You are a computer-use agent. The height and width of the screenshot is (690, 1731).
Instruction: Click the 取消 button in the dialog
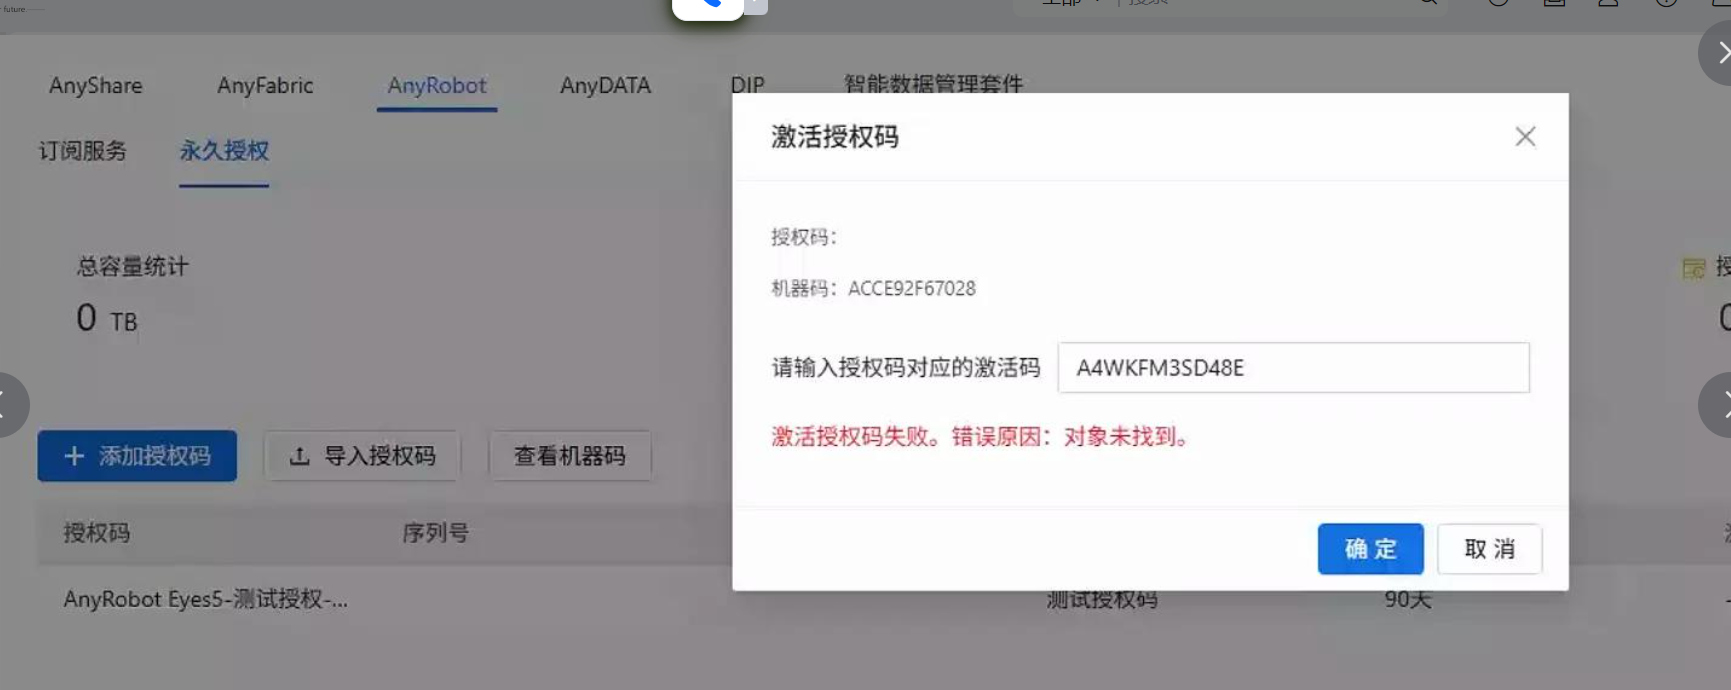(x=1489, y=548)
